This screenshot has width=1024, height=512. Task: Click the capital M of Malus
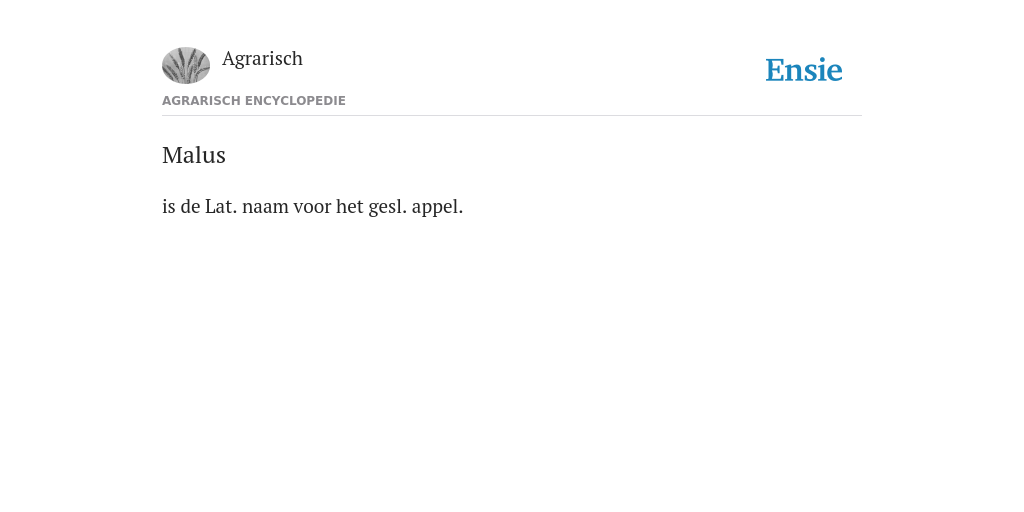170,155
